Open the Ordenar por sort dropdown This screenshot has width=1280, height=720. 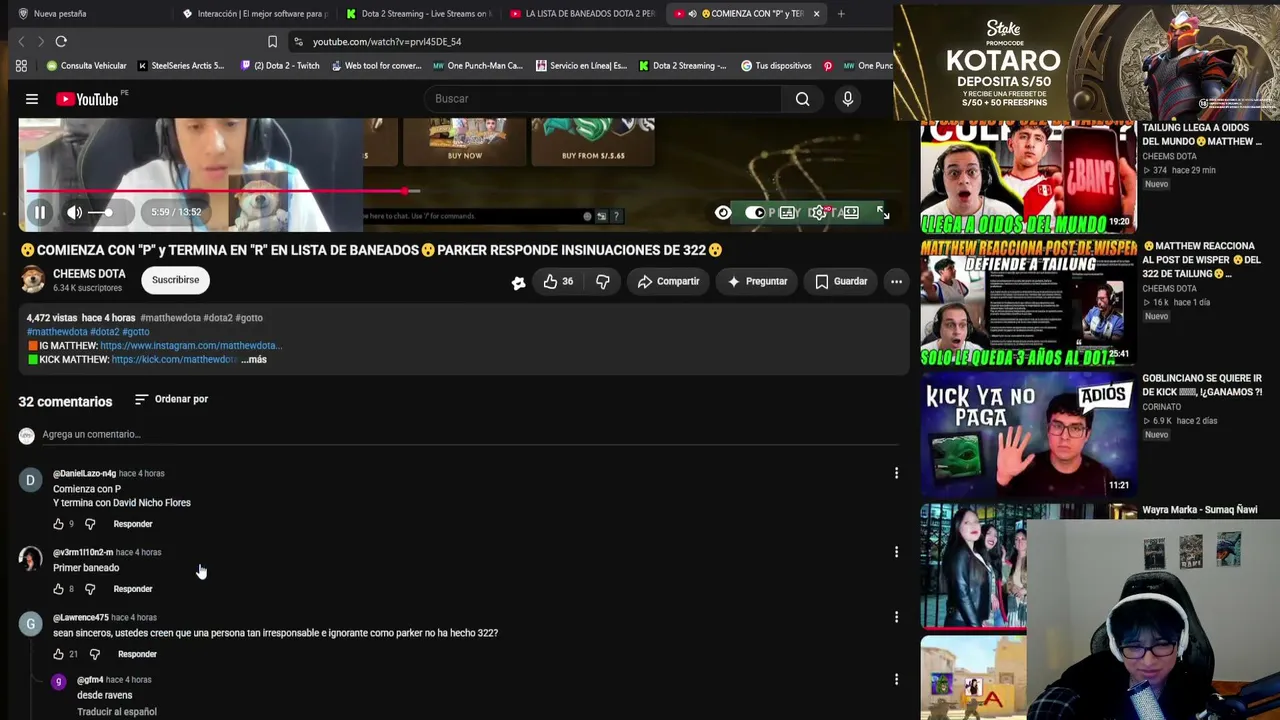pyautogui.click(x=171, y=399)
